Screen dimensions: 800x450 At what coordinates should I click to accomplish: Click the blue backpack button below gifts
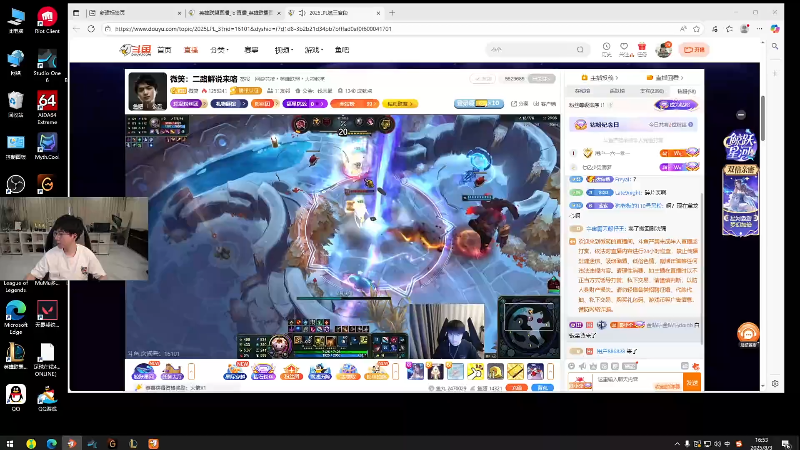(x=542, y=388)
